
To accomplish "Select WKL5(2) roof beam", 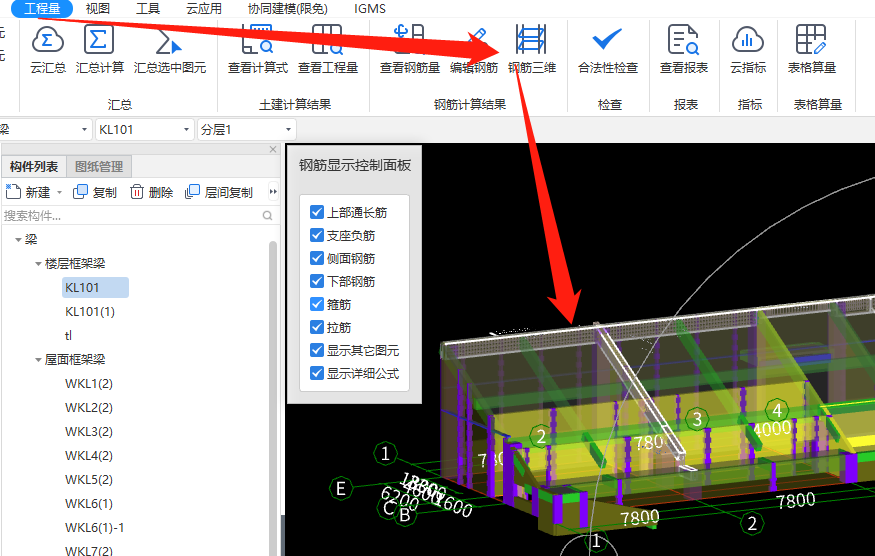I will click(89, 480).
